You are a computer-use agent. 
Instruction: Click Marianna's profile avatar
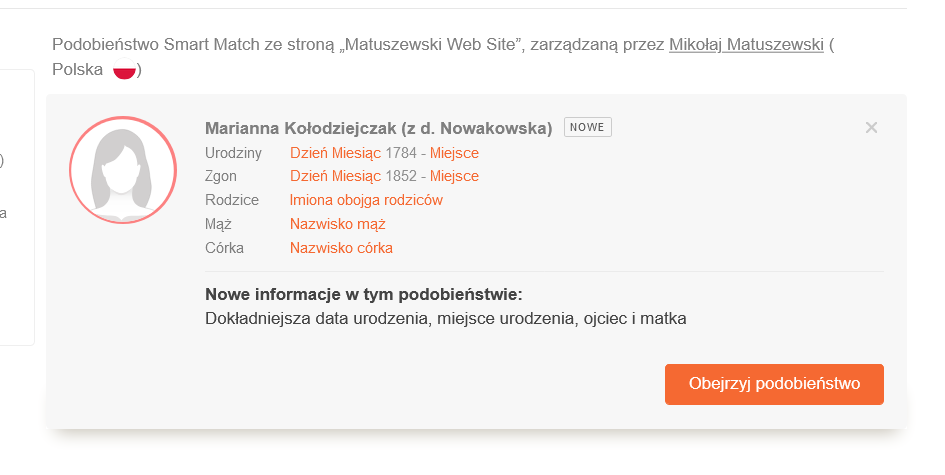[x=122, y=169]
